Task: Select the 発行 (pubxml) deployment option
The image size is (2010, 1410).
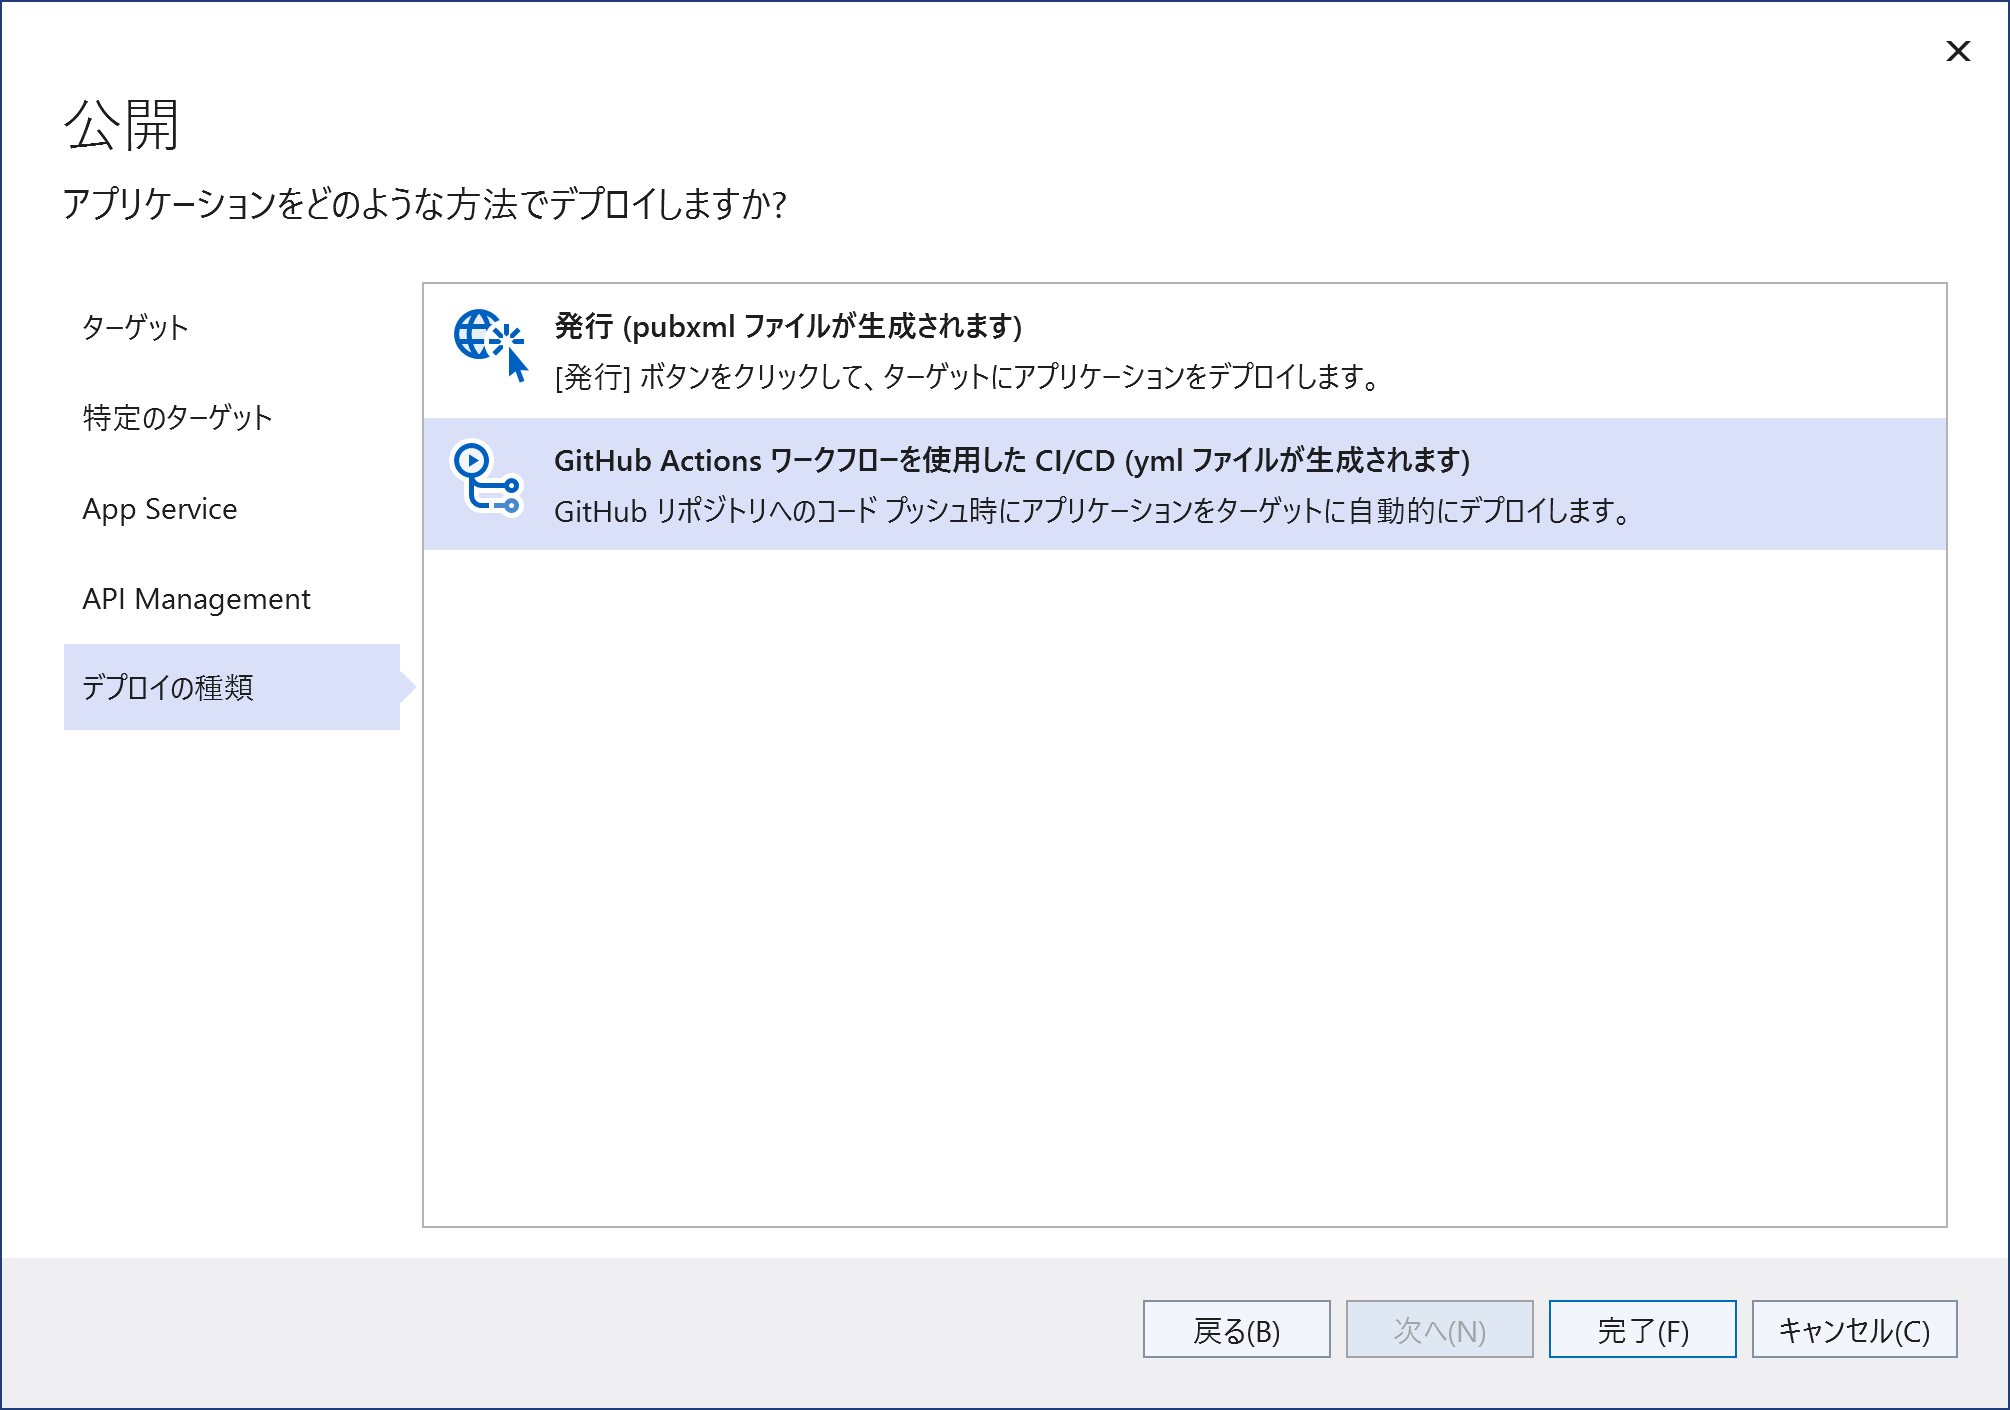Action: point(1184,351)
